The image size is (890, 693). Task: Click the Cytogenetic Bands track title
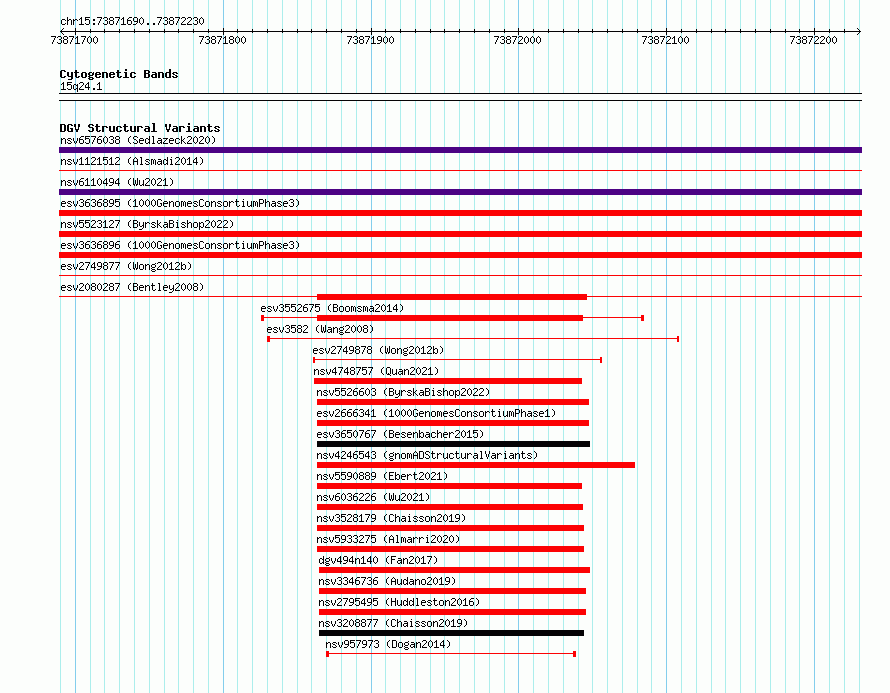(119, 74)
